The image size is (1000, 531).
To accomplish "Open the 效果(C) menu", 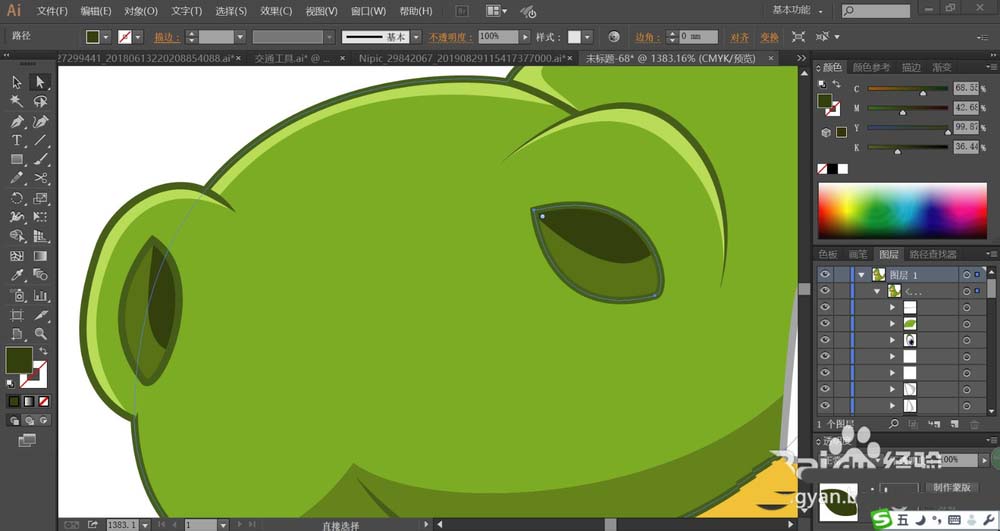I will [276, 11].
